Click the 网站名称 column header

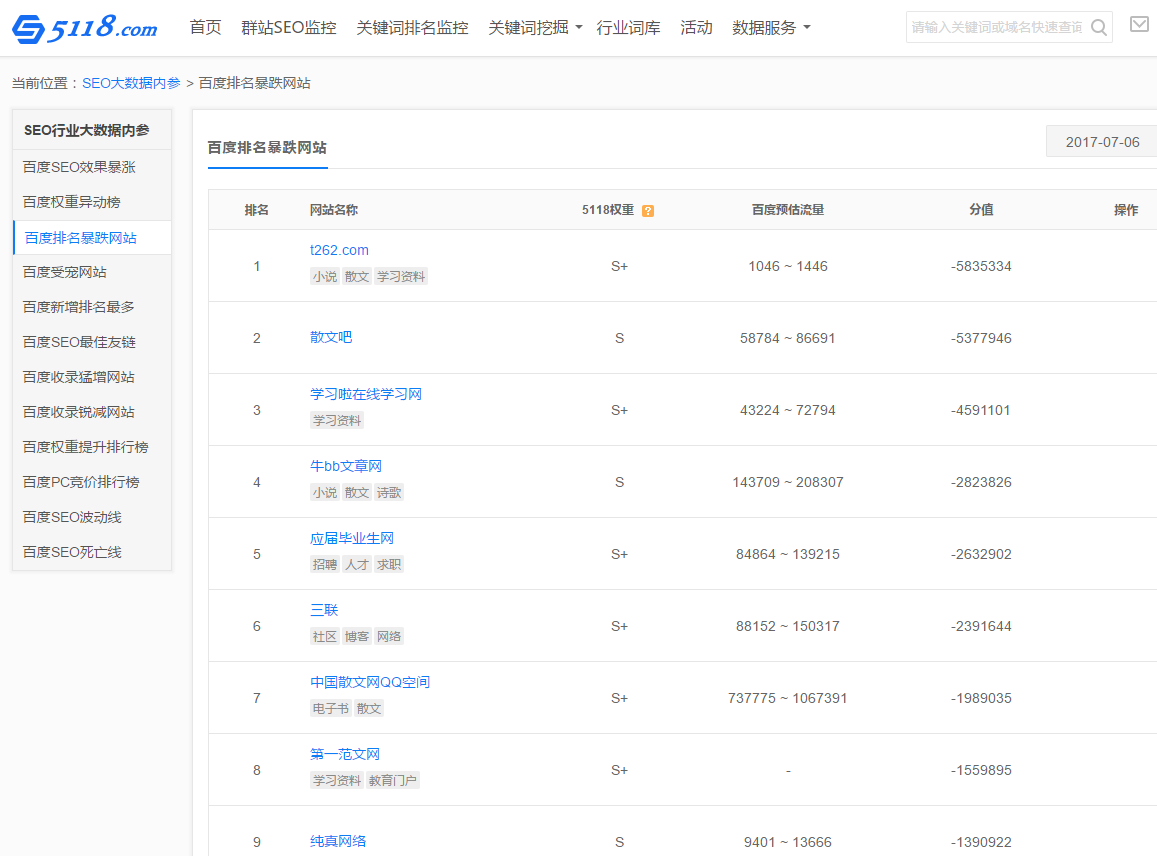pos(334,210)
